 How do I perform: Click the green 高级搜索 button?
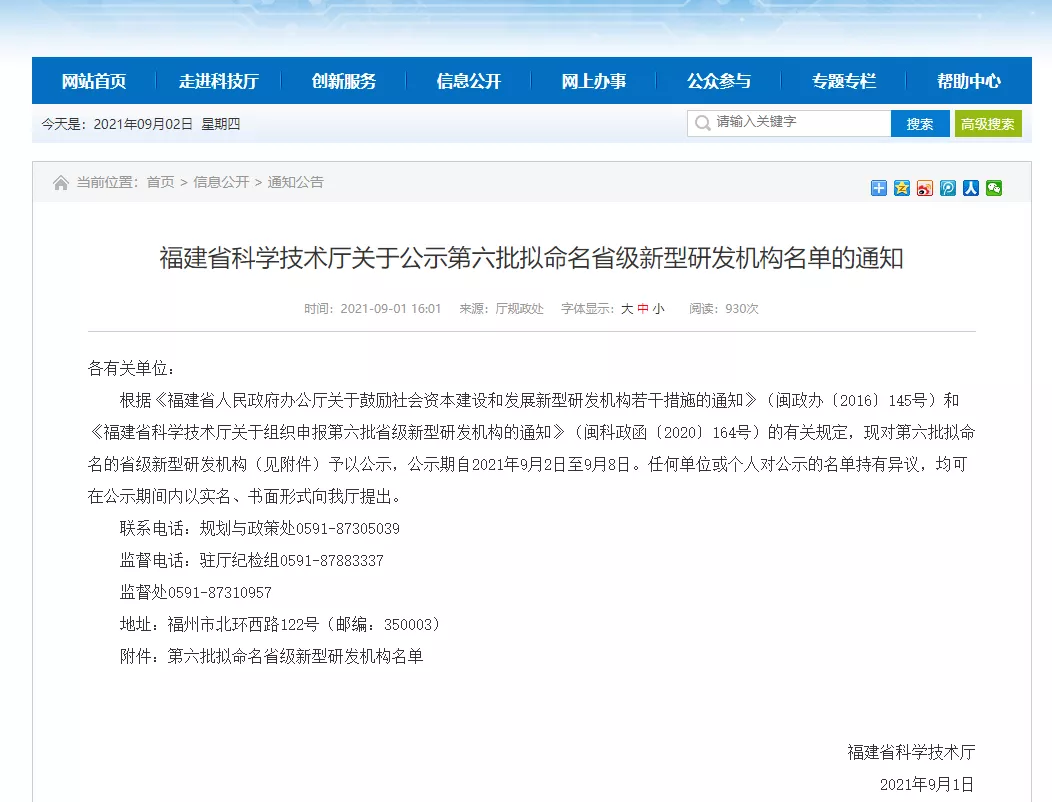coord(988,123)
